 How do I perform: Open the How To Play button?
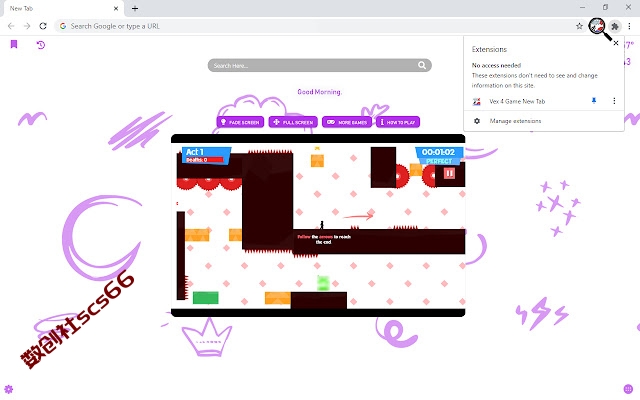tap(398, 122)
